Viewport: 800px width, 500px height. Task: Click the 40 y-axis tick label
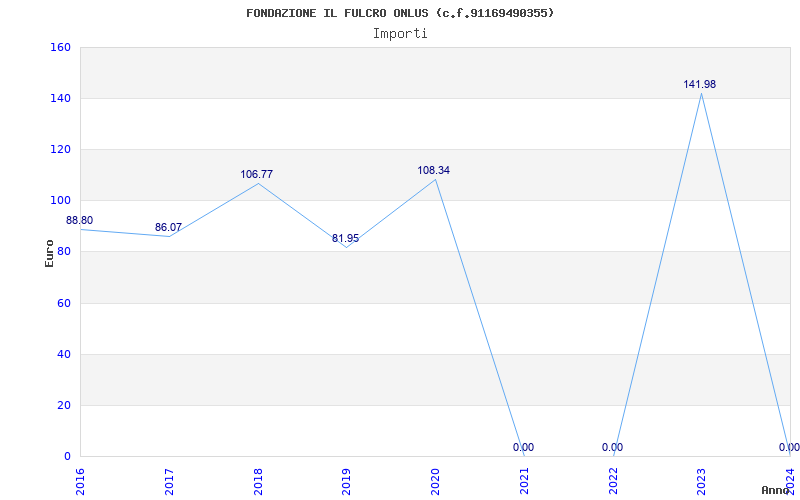64,354
